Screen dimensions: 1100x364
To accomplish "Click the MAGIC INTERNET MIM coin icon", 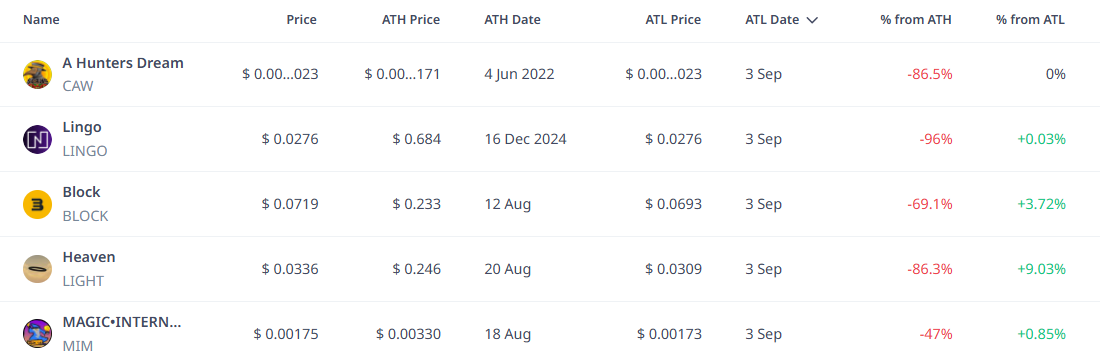I will tap(37, 334).
